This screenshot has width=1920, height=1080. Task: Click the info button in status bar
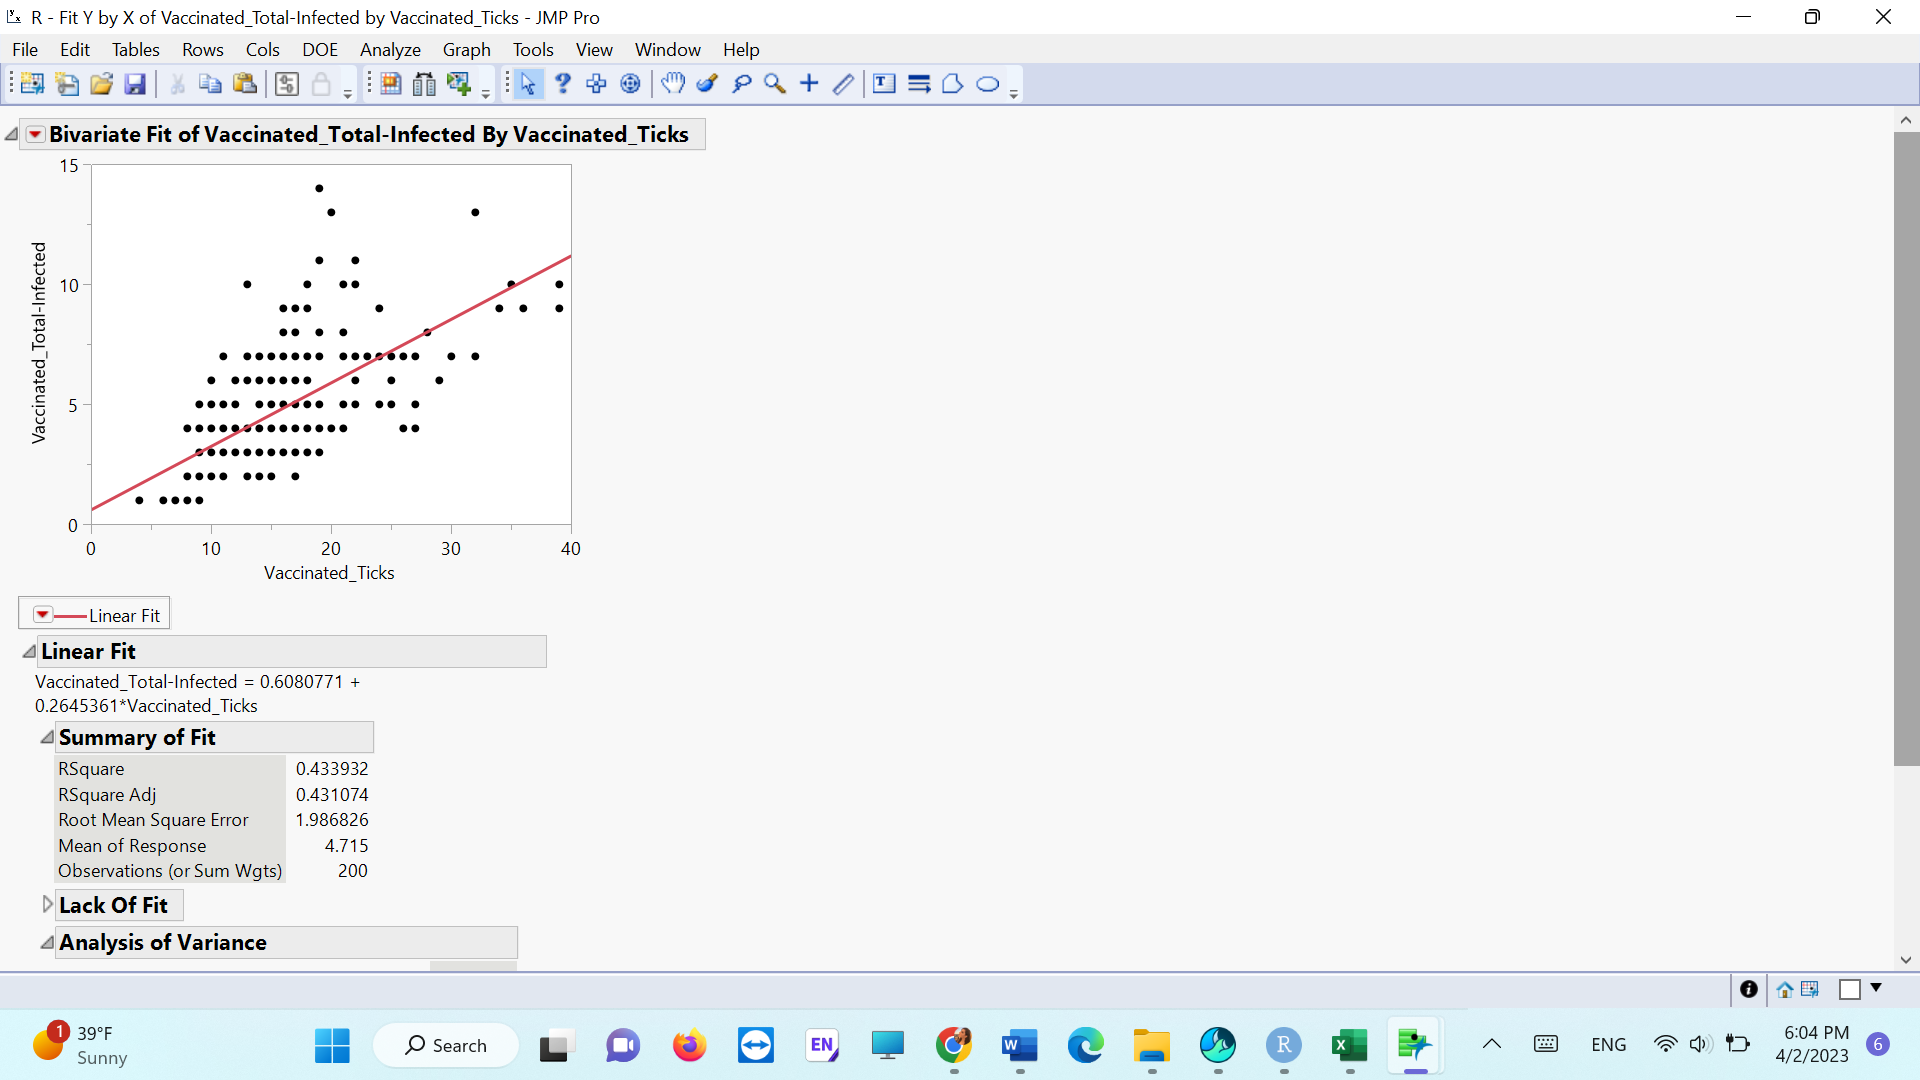coord(1748,989)
